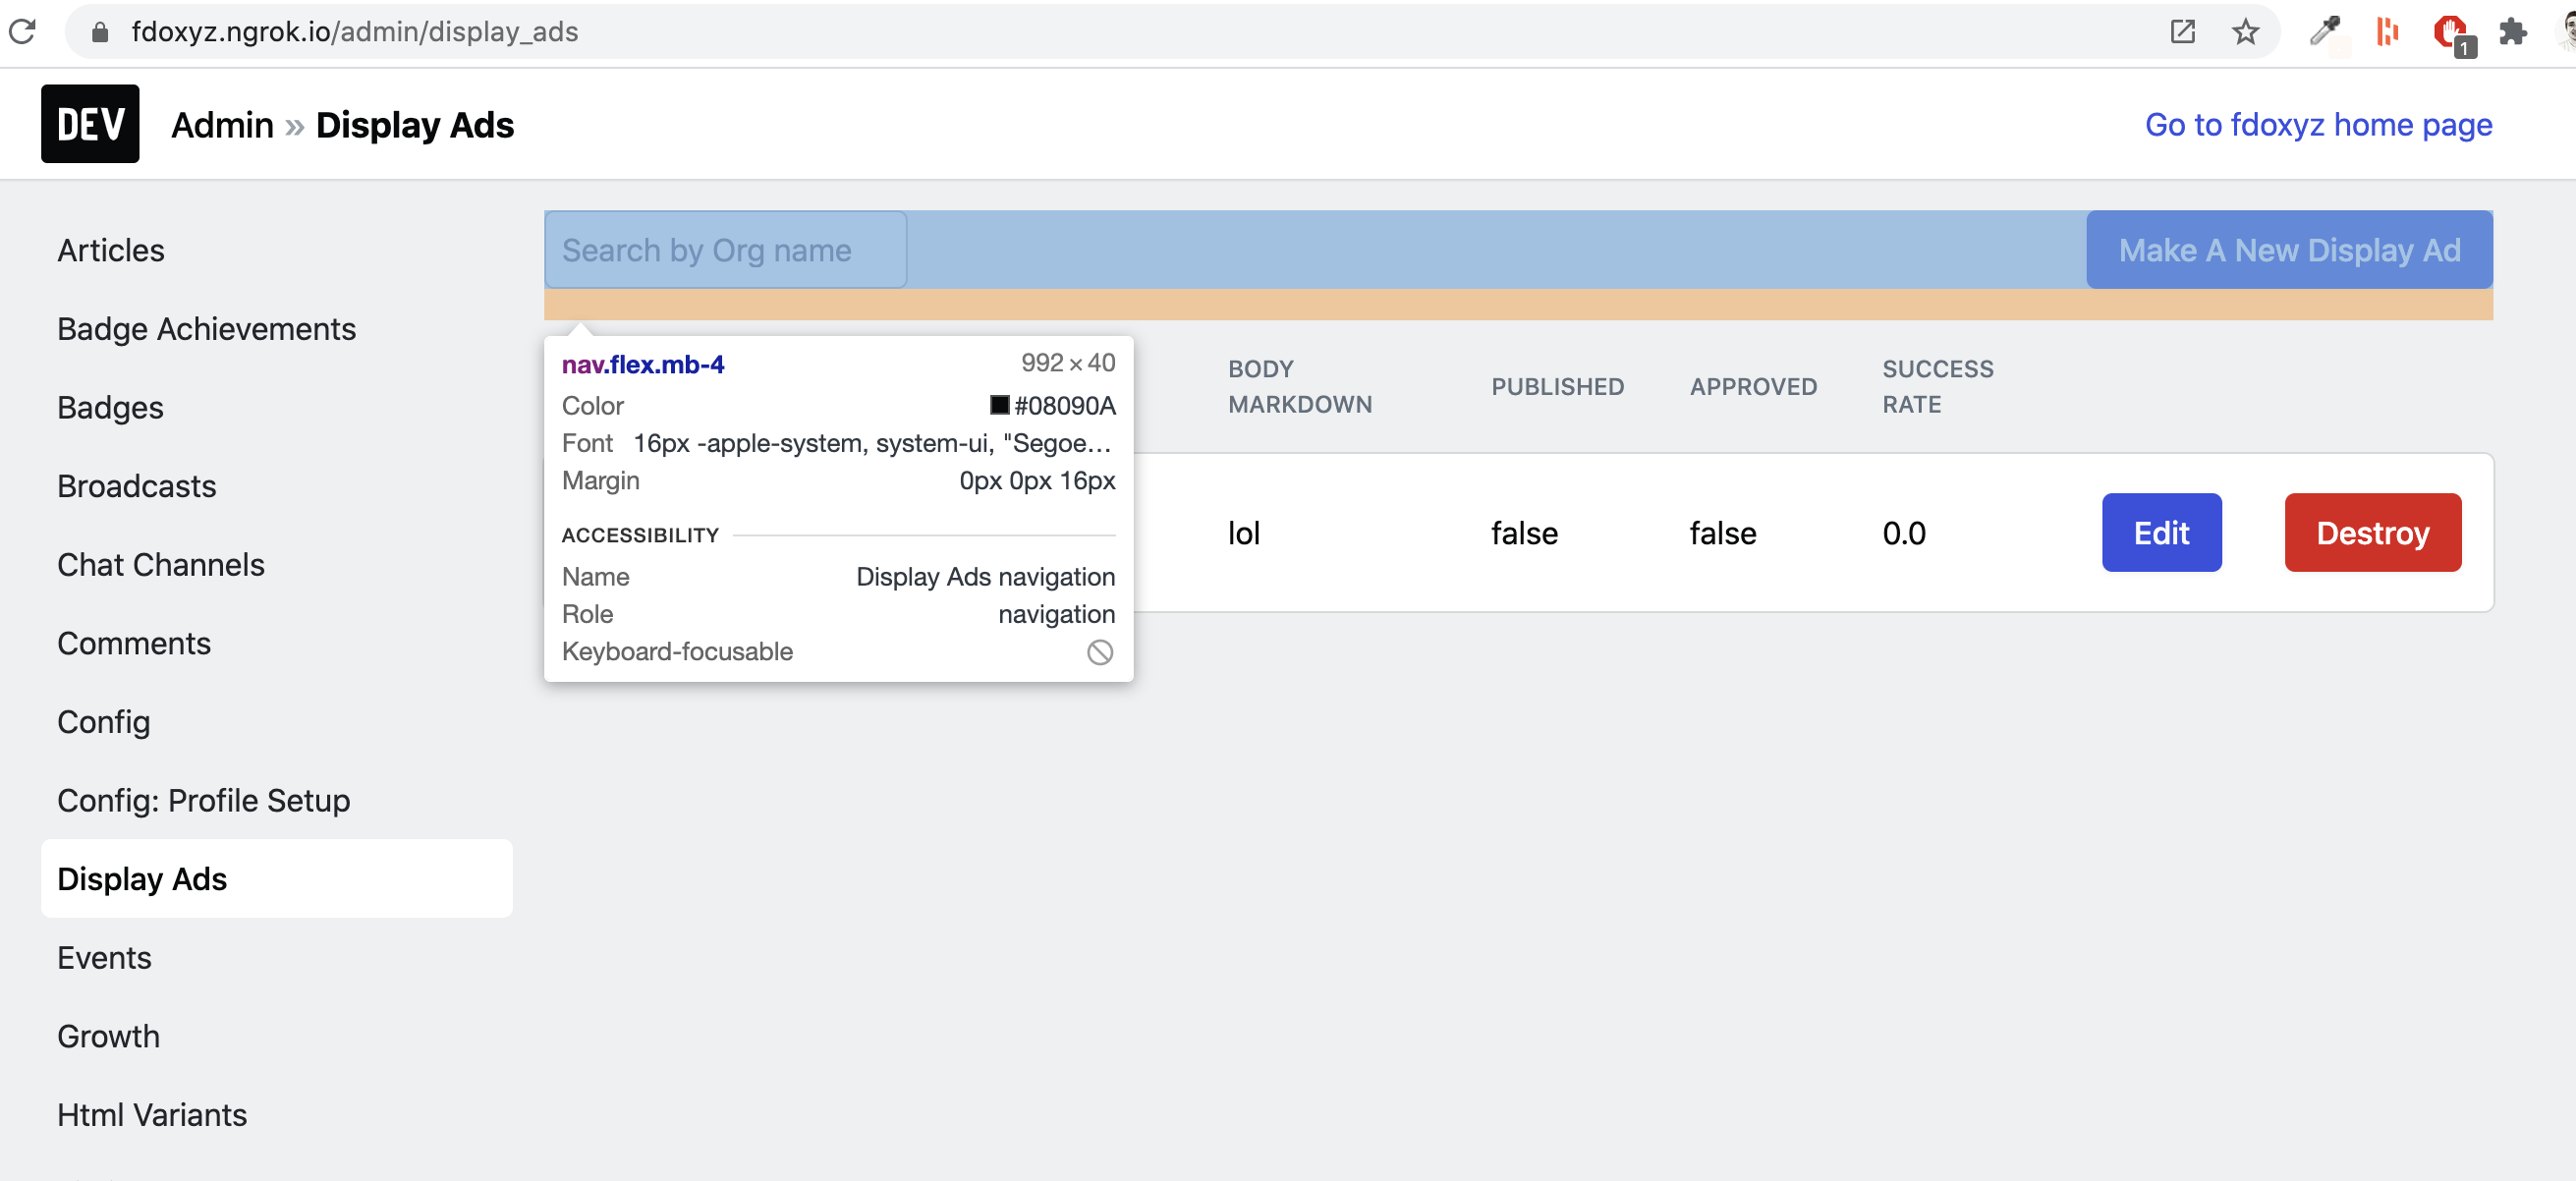The width and height of the screenshot is (2576, 1181).
Task: Open Config: Profile Setup page
Action: pos(203,800)
